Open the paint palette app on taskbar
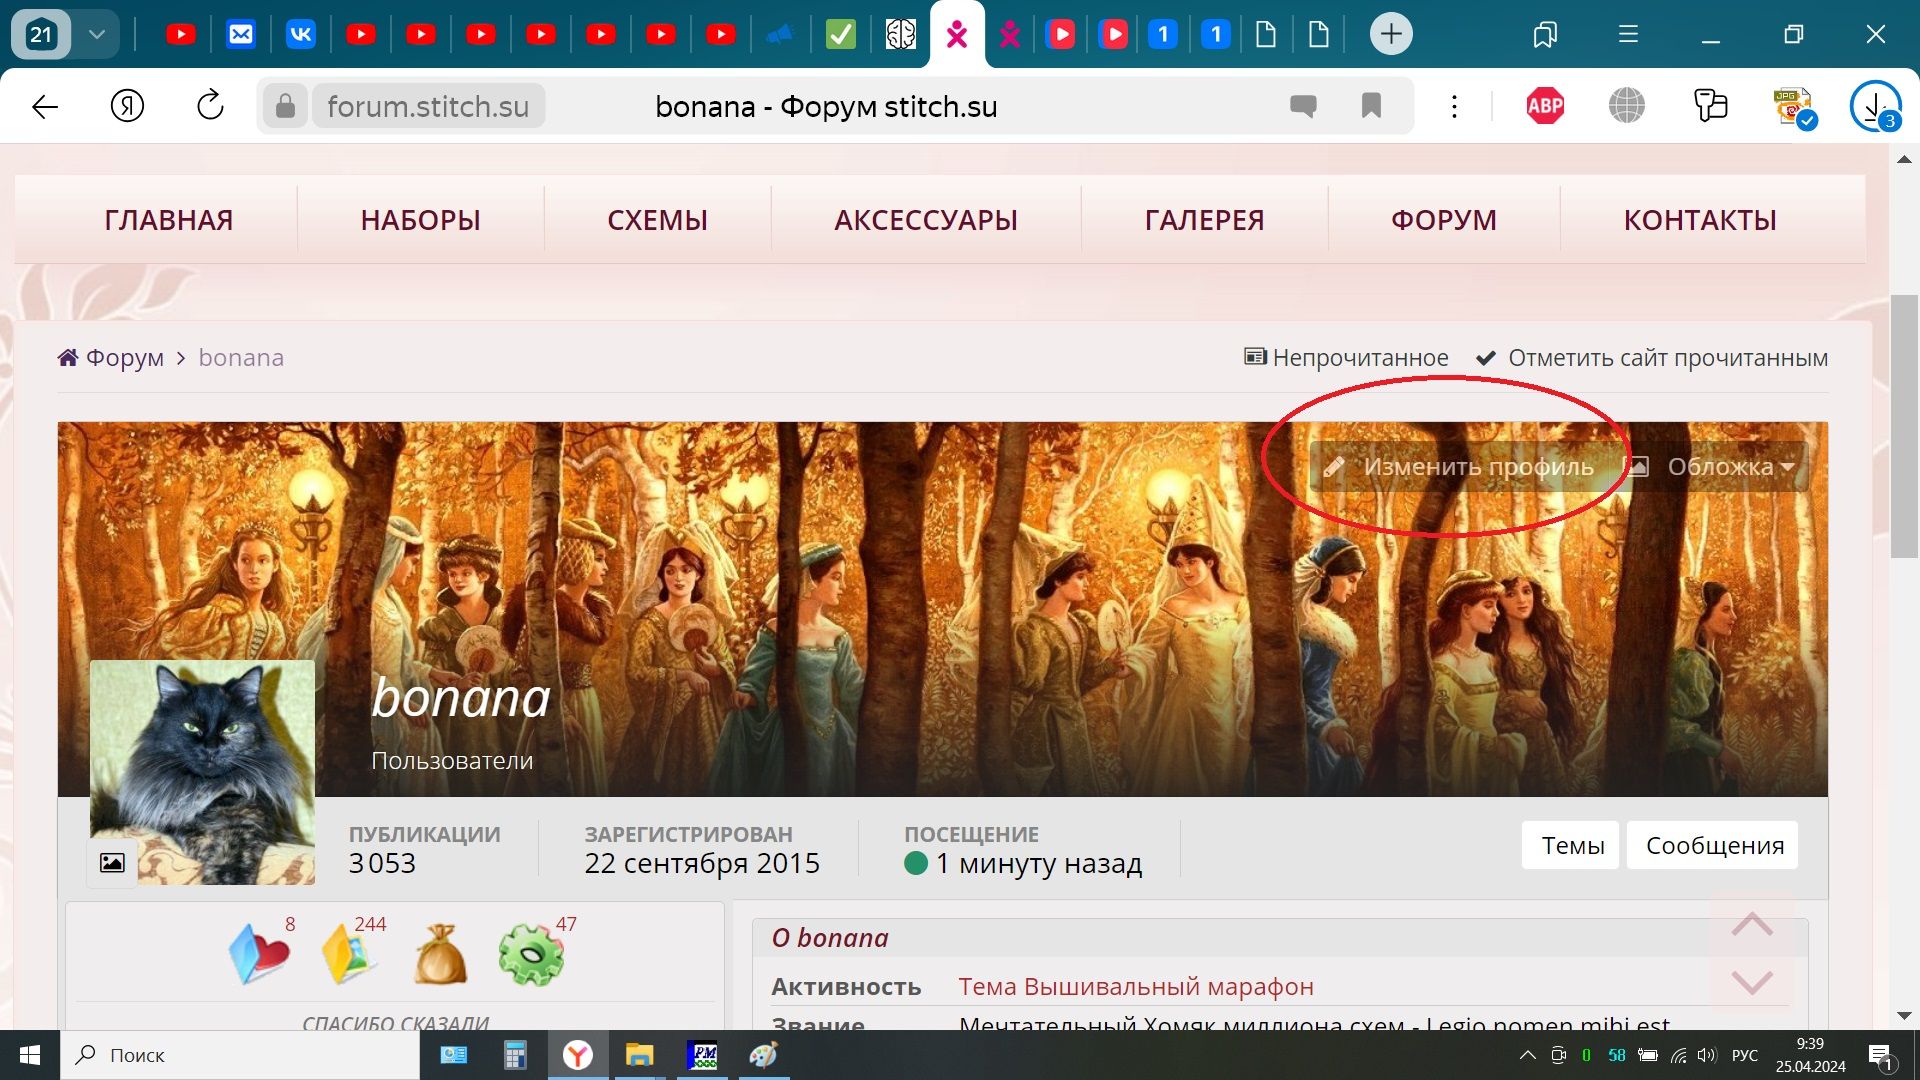 [764, 1055]
